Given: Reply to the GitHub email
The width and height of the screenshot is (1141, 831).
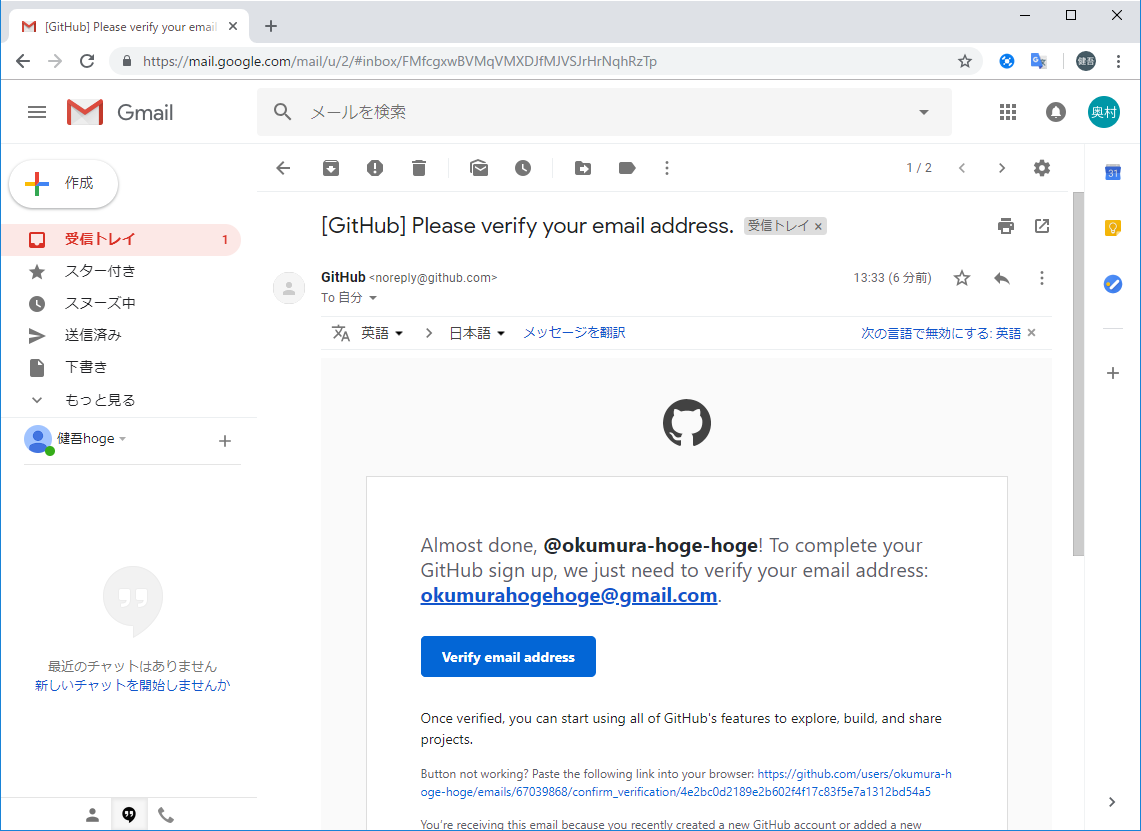Looking at the screenshot, I should point(1001,278).
